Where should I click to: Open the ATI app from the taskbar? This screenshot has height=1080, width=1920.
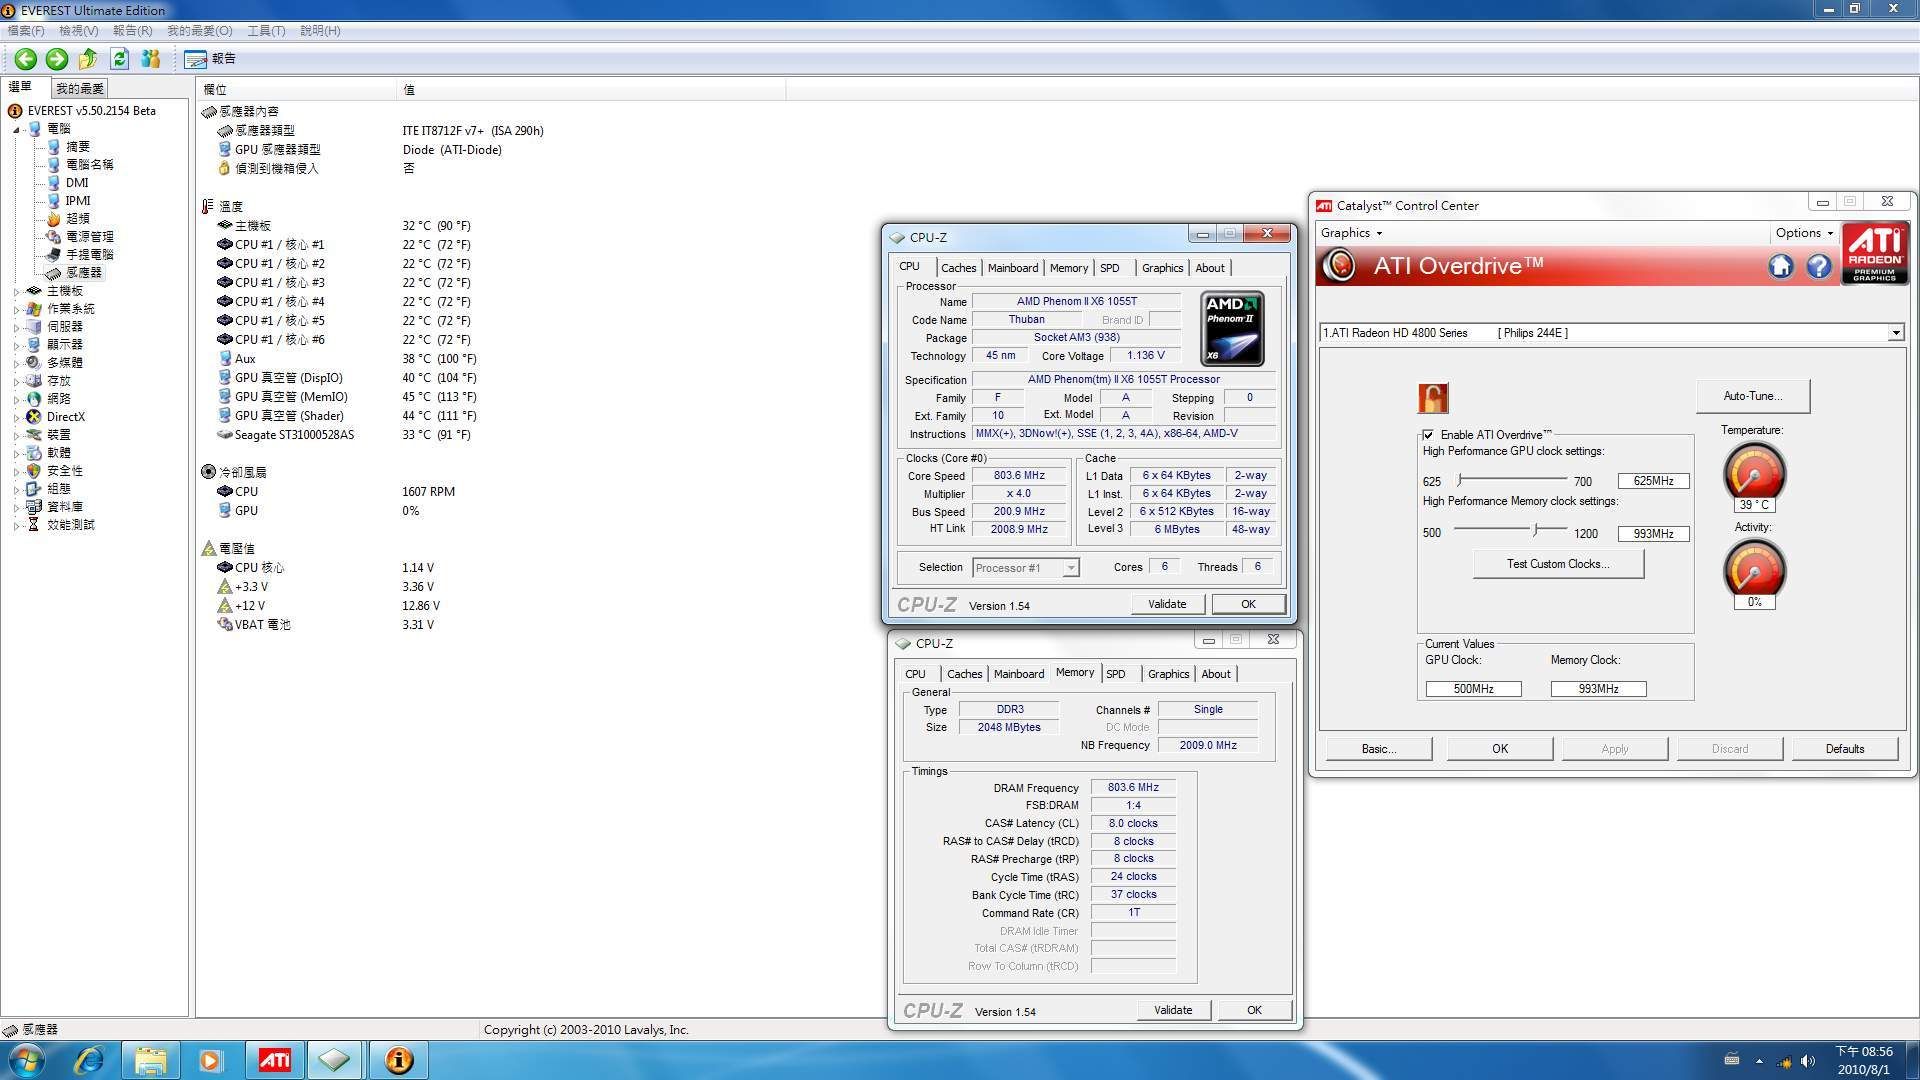pyautogui.click(x=274, y=1060)
